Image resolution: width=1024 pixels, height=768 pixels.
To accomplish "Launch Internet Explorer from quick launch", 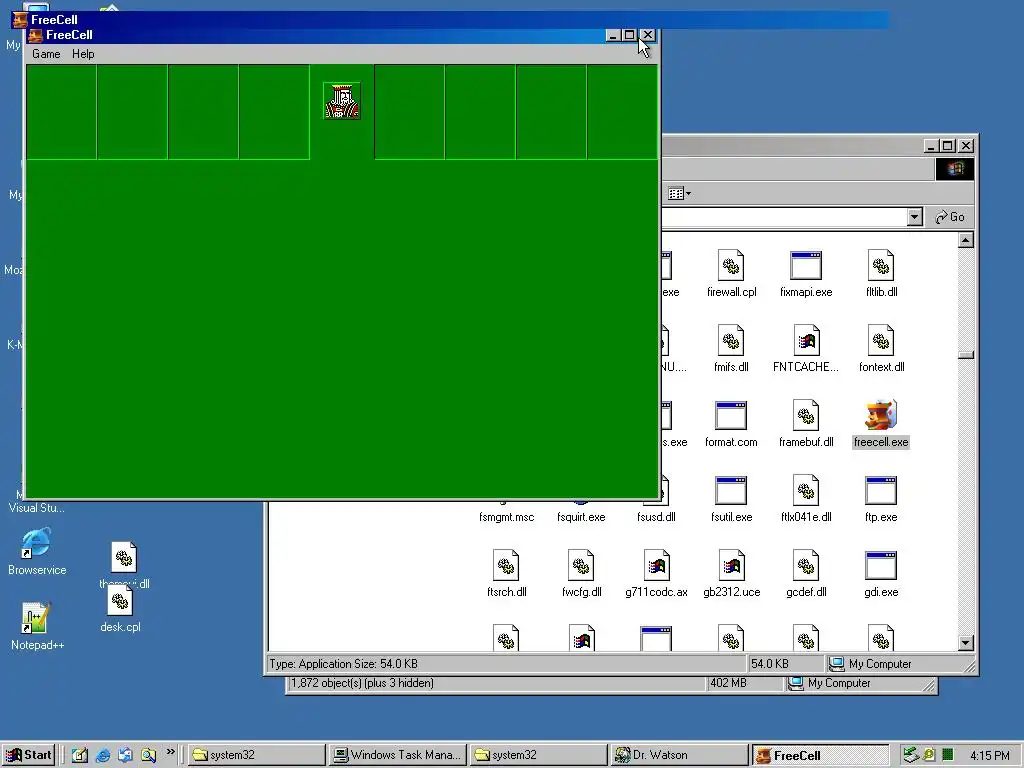I will click(103, 755).
